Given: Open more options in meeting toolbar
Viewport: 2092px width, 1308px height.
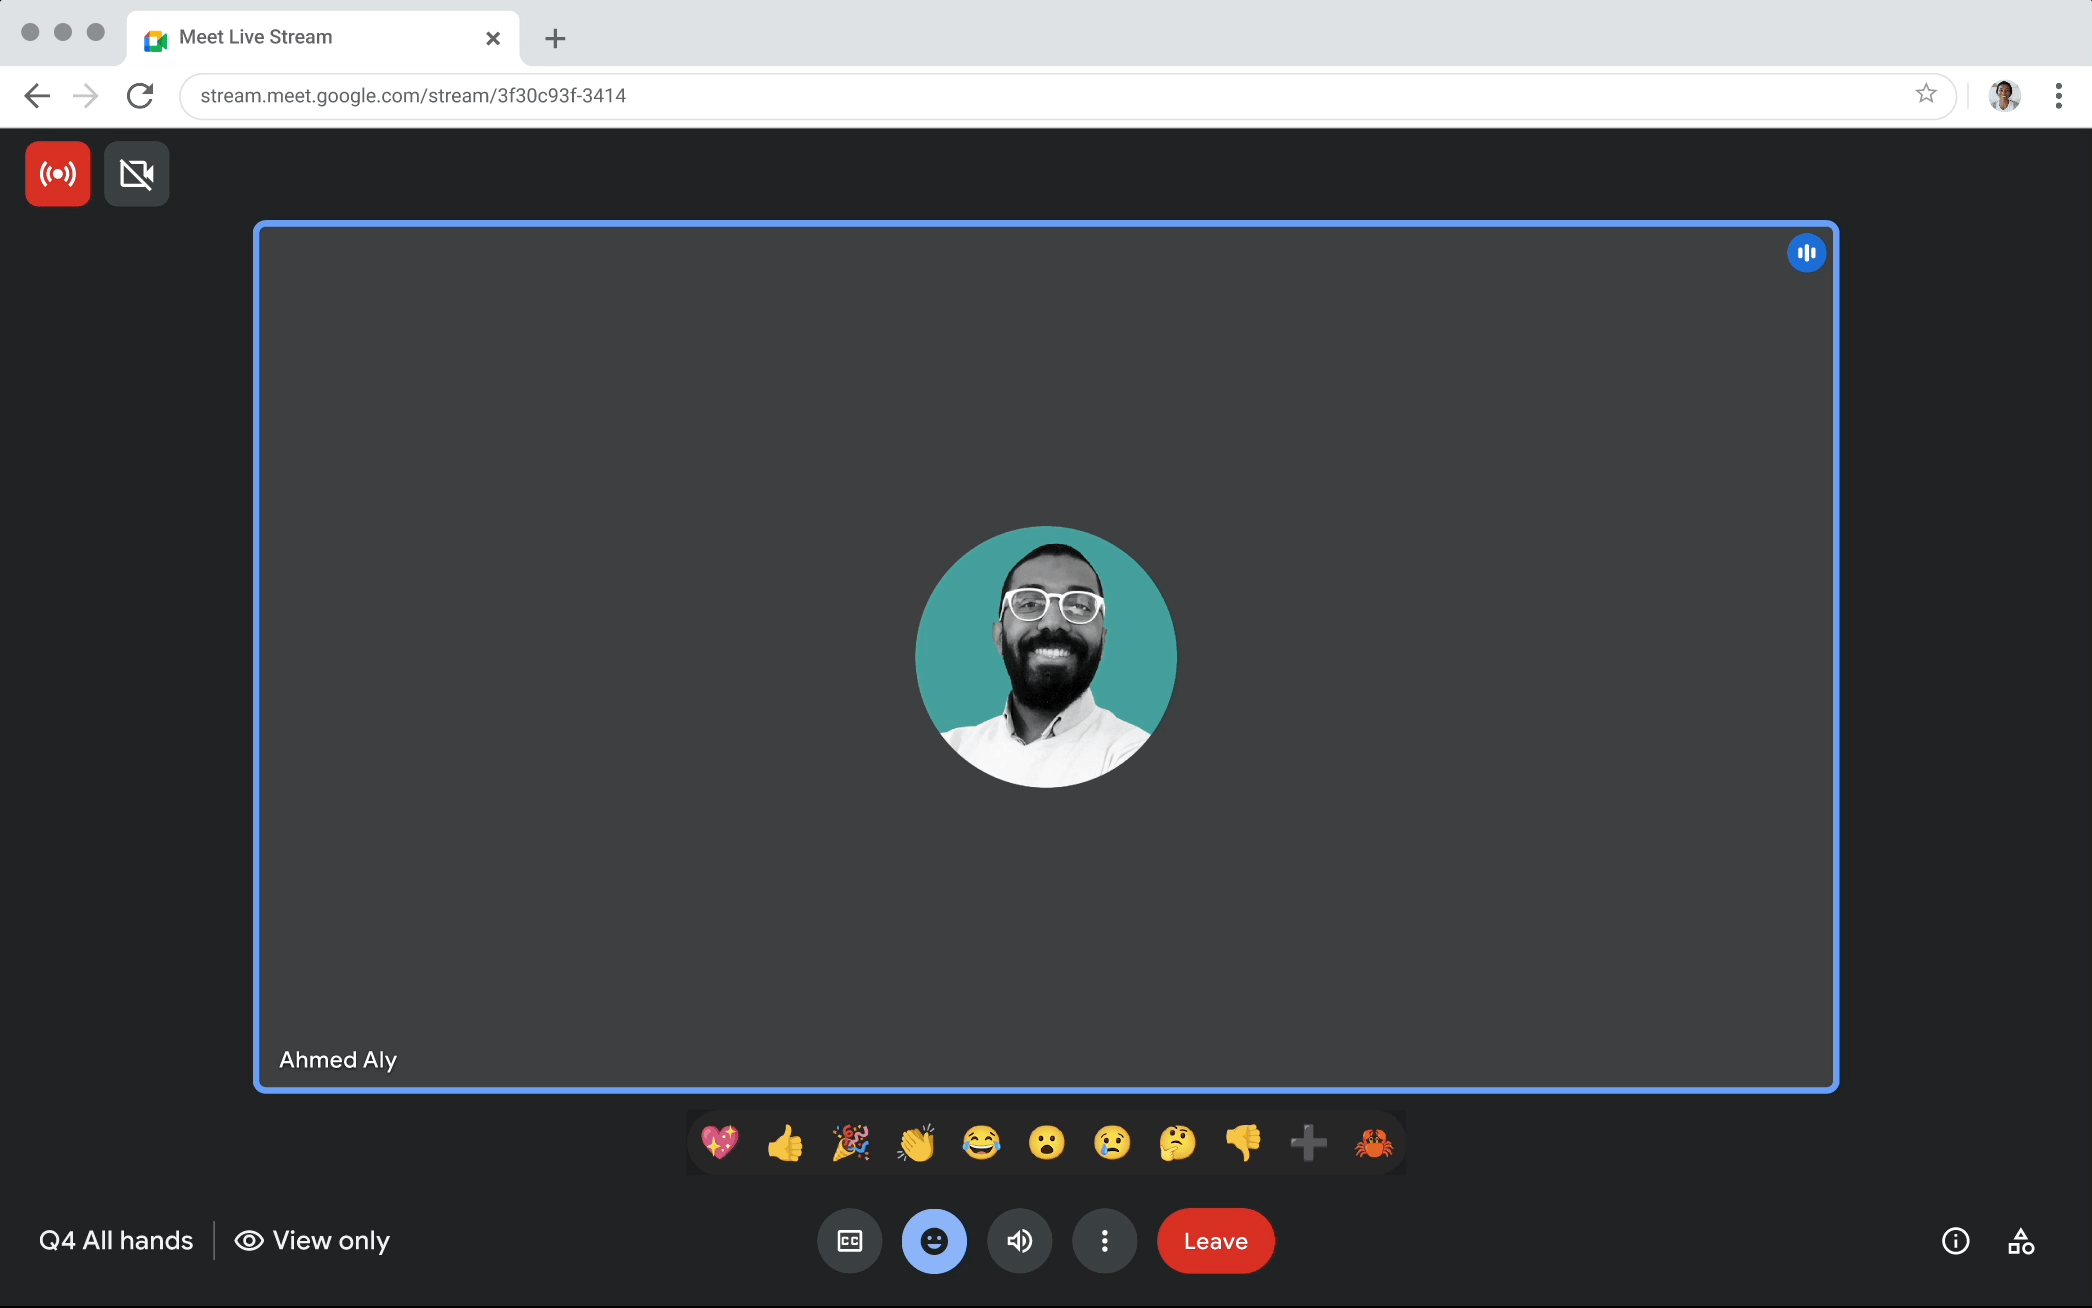Looking at the screenshot, I should (1105, 1241).
